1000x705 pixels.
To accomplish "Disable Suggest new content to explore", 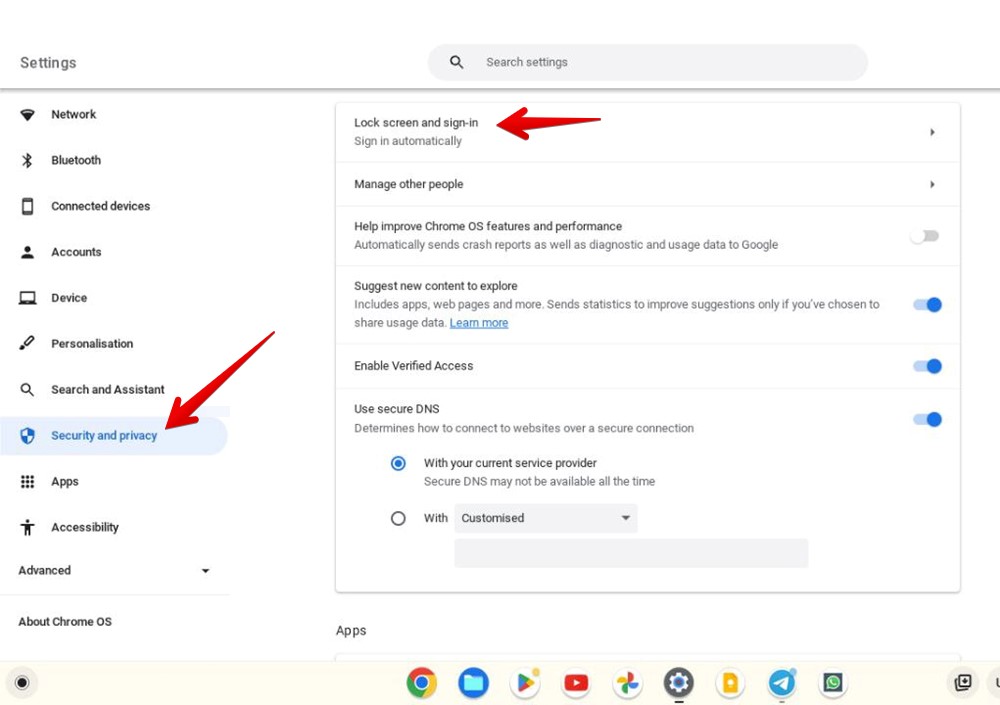I will 926,305.
